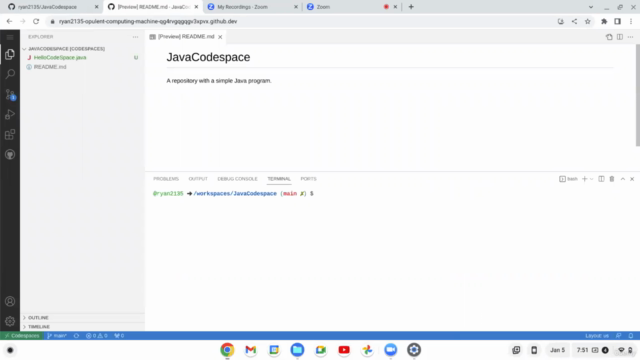Expand the Timeline section
The height and width of the screenshot is (360, 640).
[x=82, y=327]
